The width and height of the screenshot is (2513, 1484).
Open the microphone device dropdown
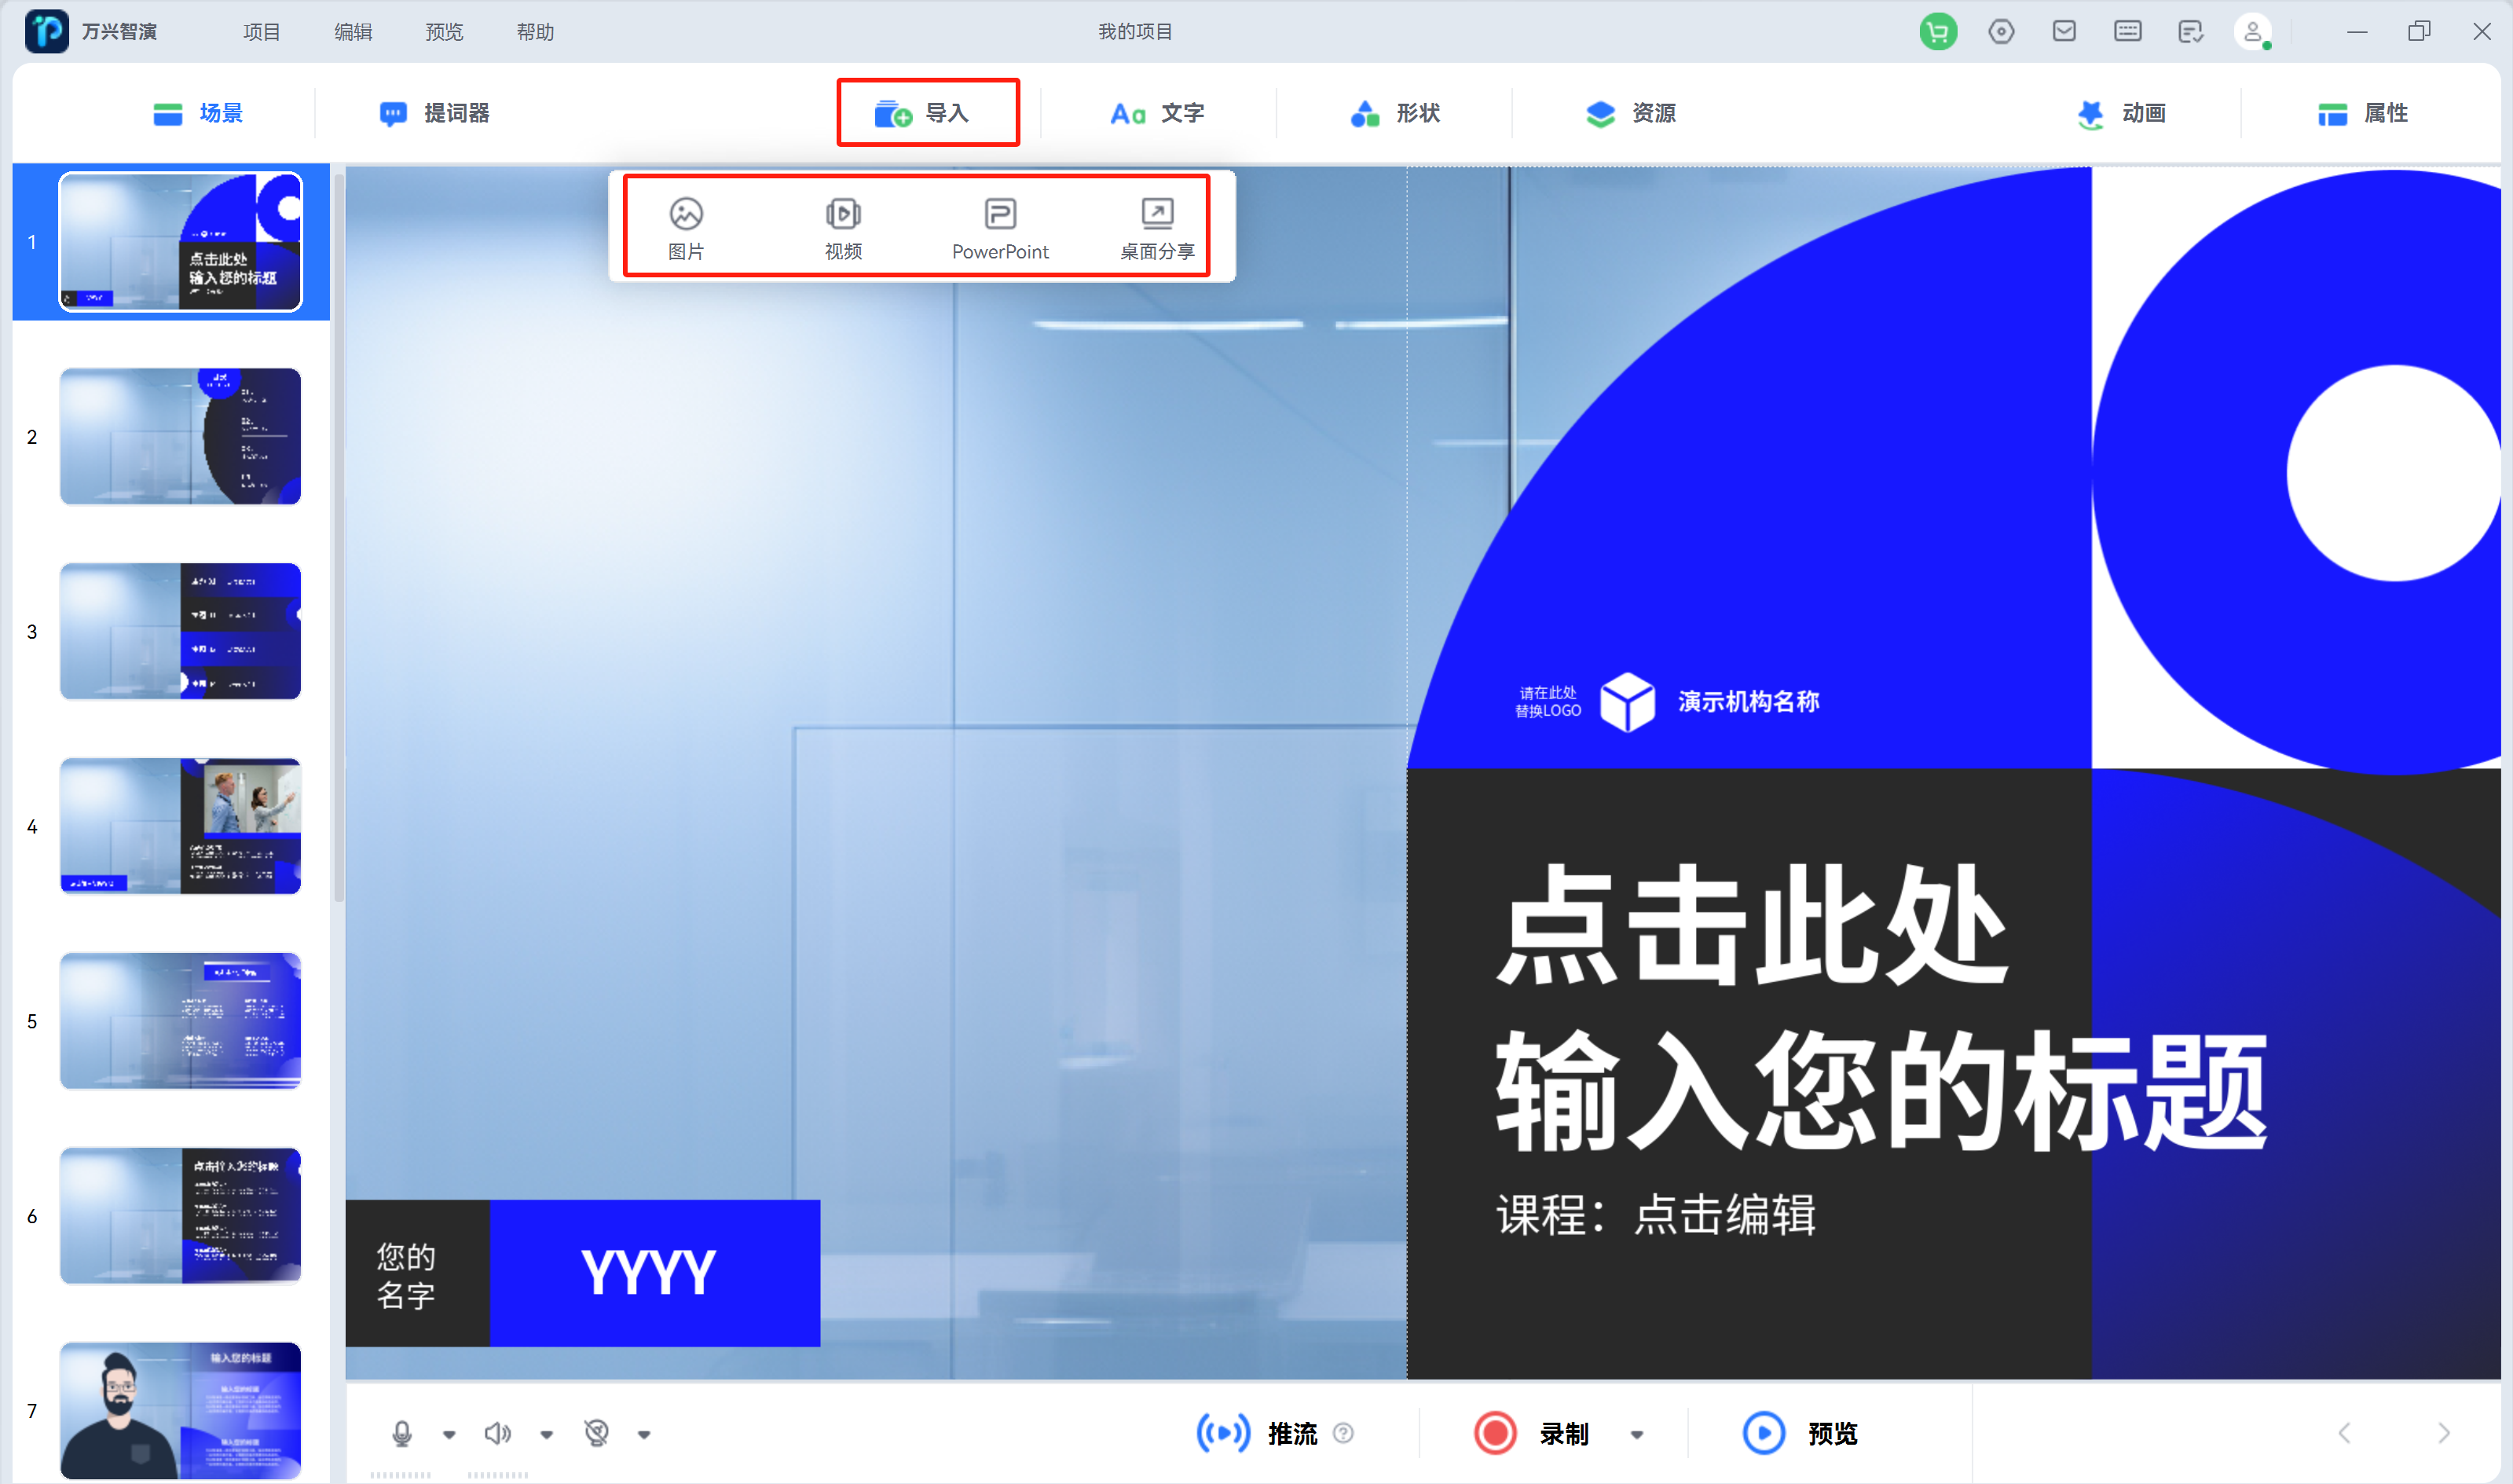pyautogui.click(x=449, y=1433)
